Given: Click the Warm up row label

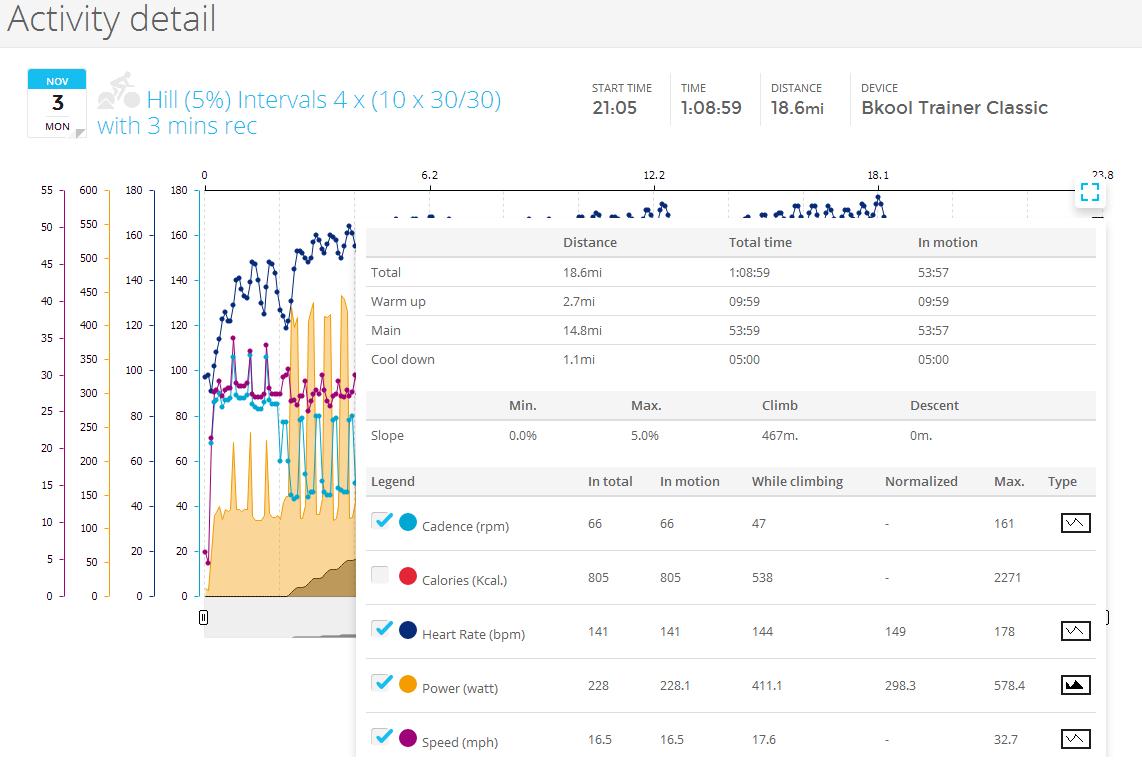Looking at the screenshot, I should (x=398, y=302).
